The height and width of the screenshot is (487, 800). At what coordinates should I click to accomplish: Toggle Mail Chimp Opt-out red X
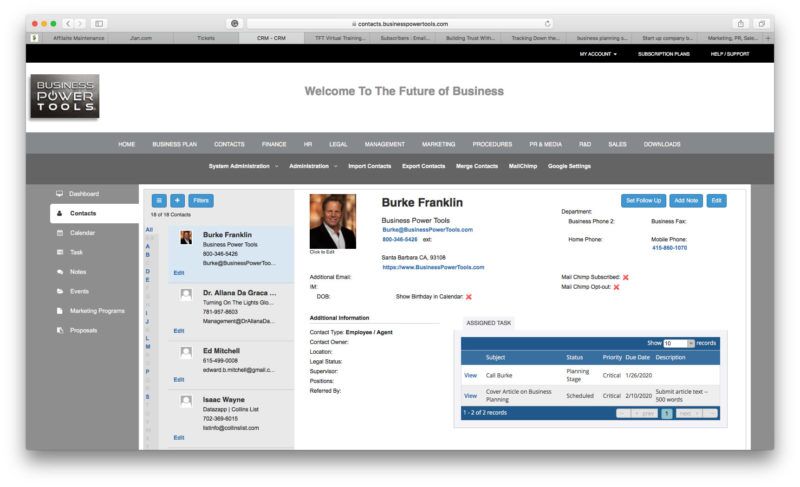[x=616, y=287]
